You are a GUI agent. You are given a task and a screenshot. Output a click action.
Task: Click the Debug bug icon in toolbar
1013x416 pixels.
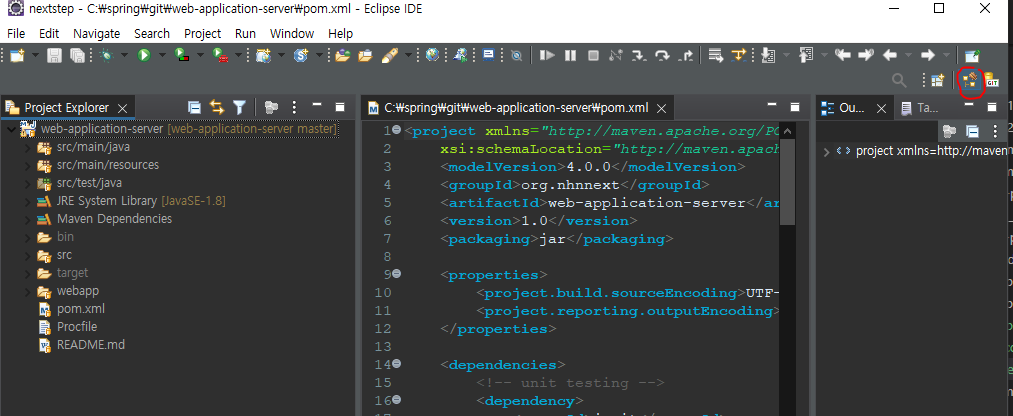click(106, 56)
